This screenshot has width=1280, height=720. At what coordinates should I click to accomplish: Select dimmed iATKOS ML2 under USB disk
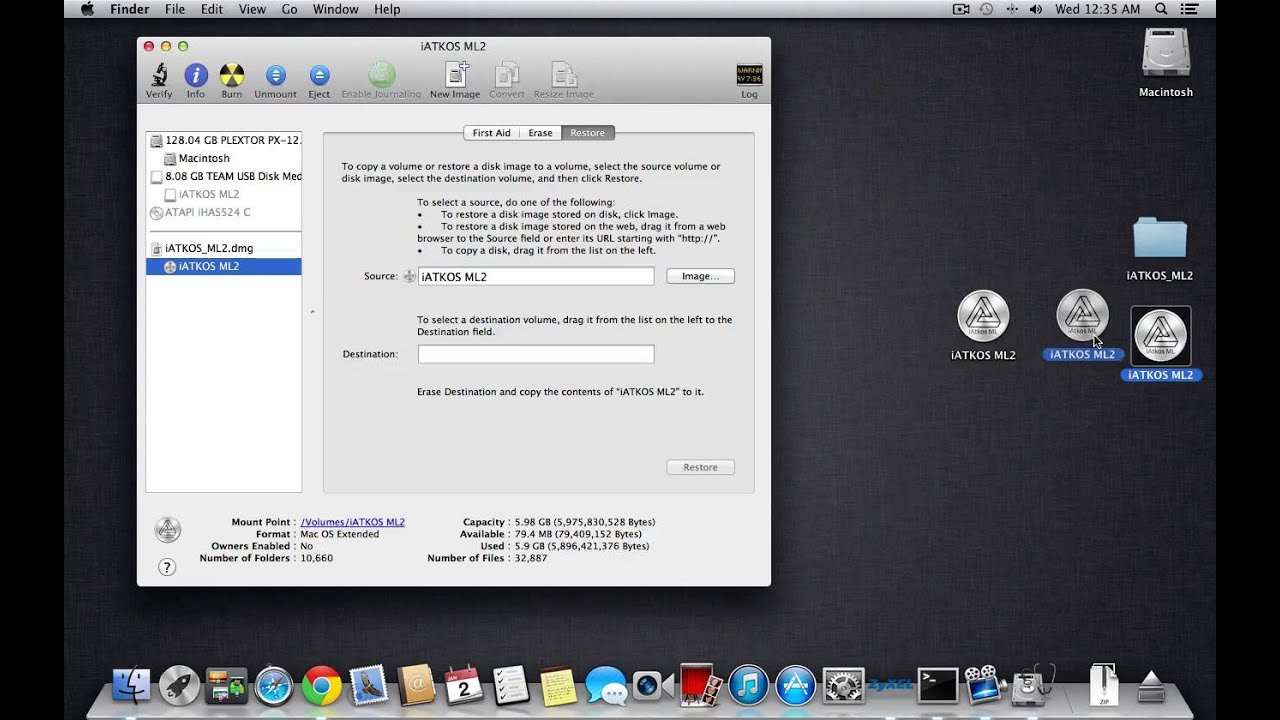pyautogui.click(x=224, y=194)
